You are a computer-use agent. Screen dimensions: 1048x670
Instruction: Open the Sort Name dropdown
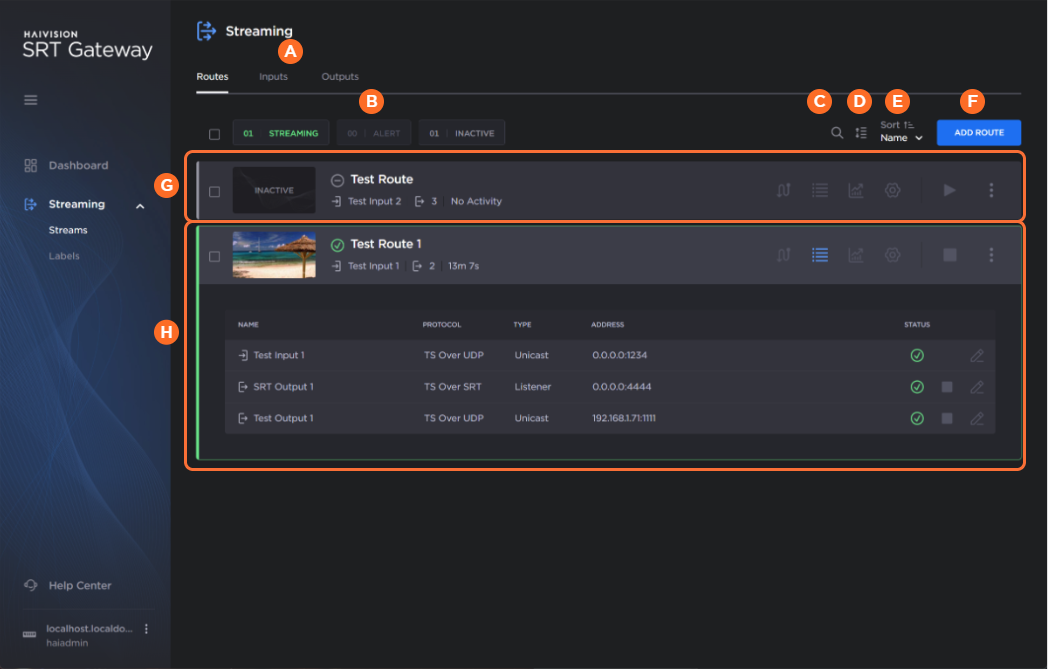pos(901,138)
